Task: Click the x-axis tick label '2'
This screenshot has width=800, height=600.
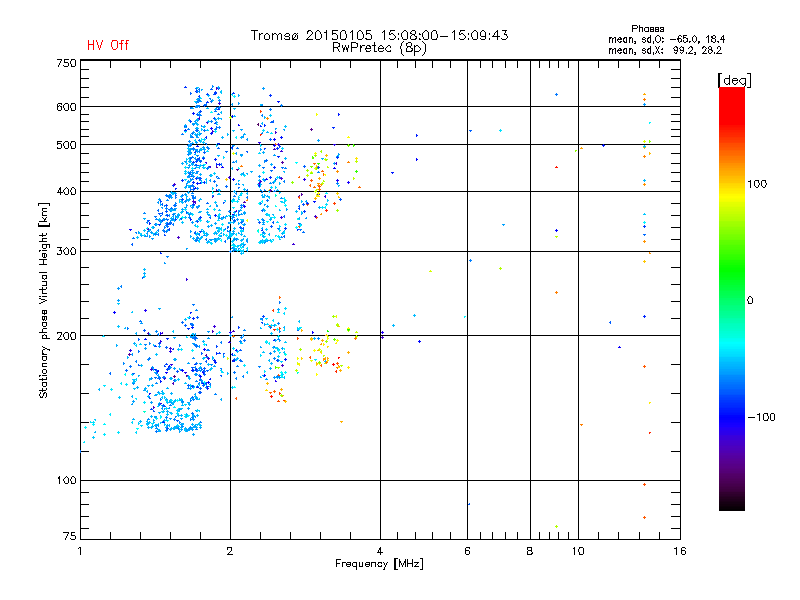Action: point(230,551)
